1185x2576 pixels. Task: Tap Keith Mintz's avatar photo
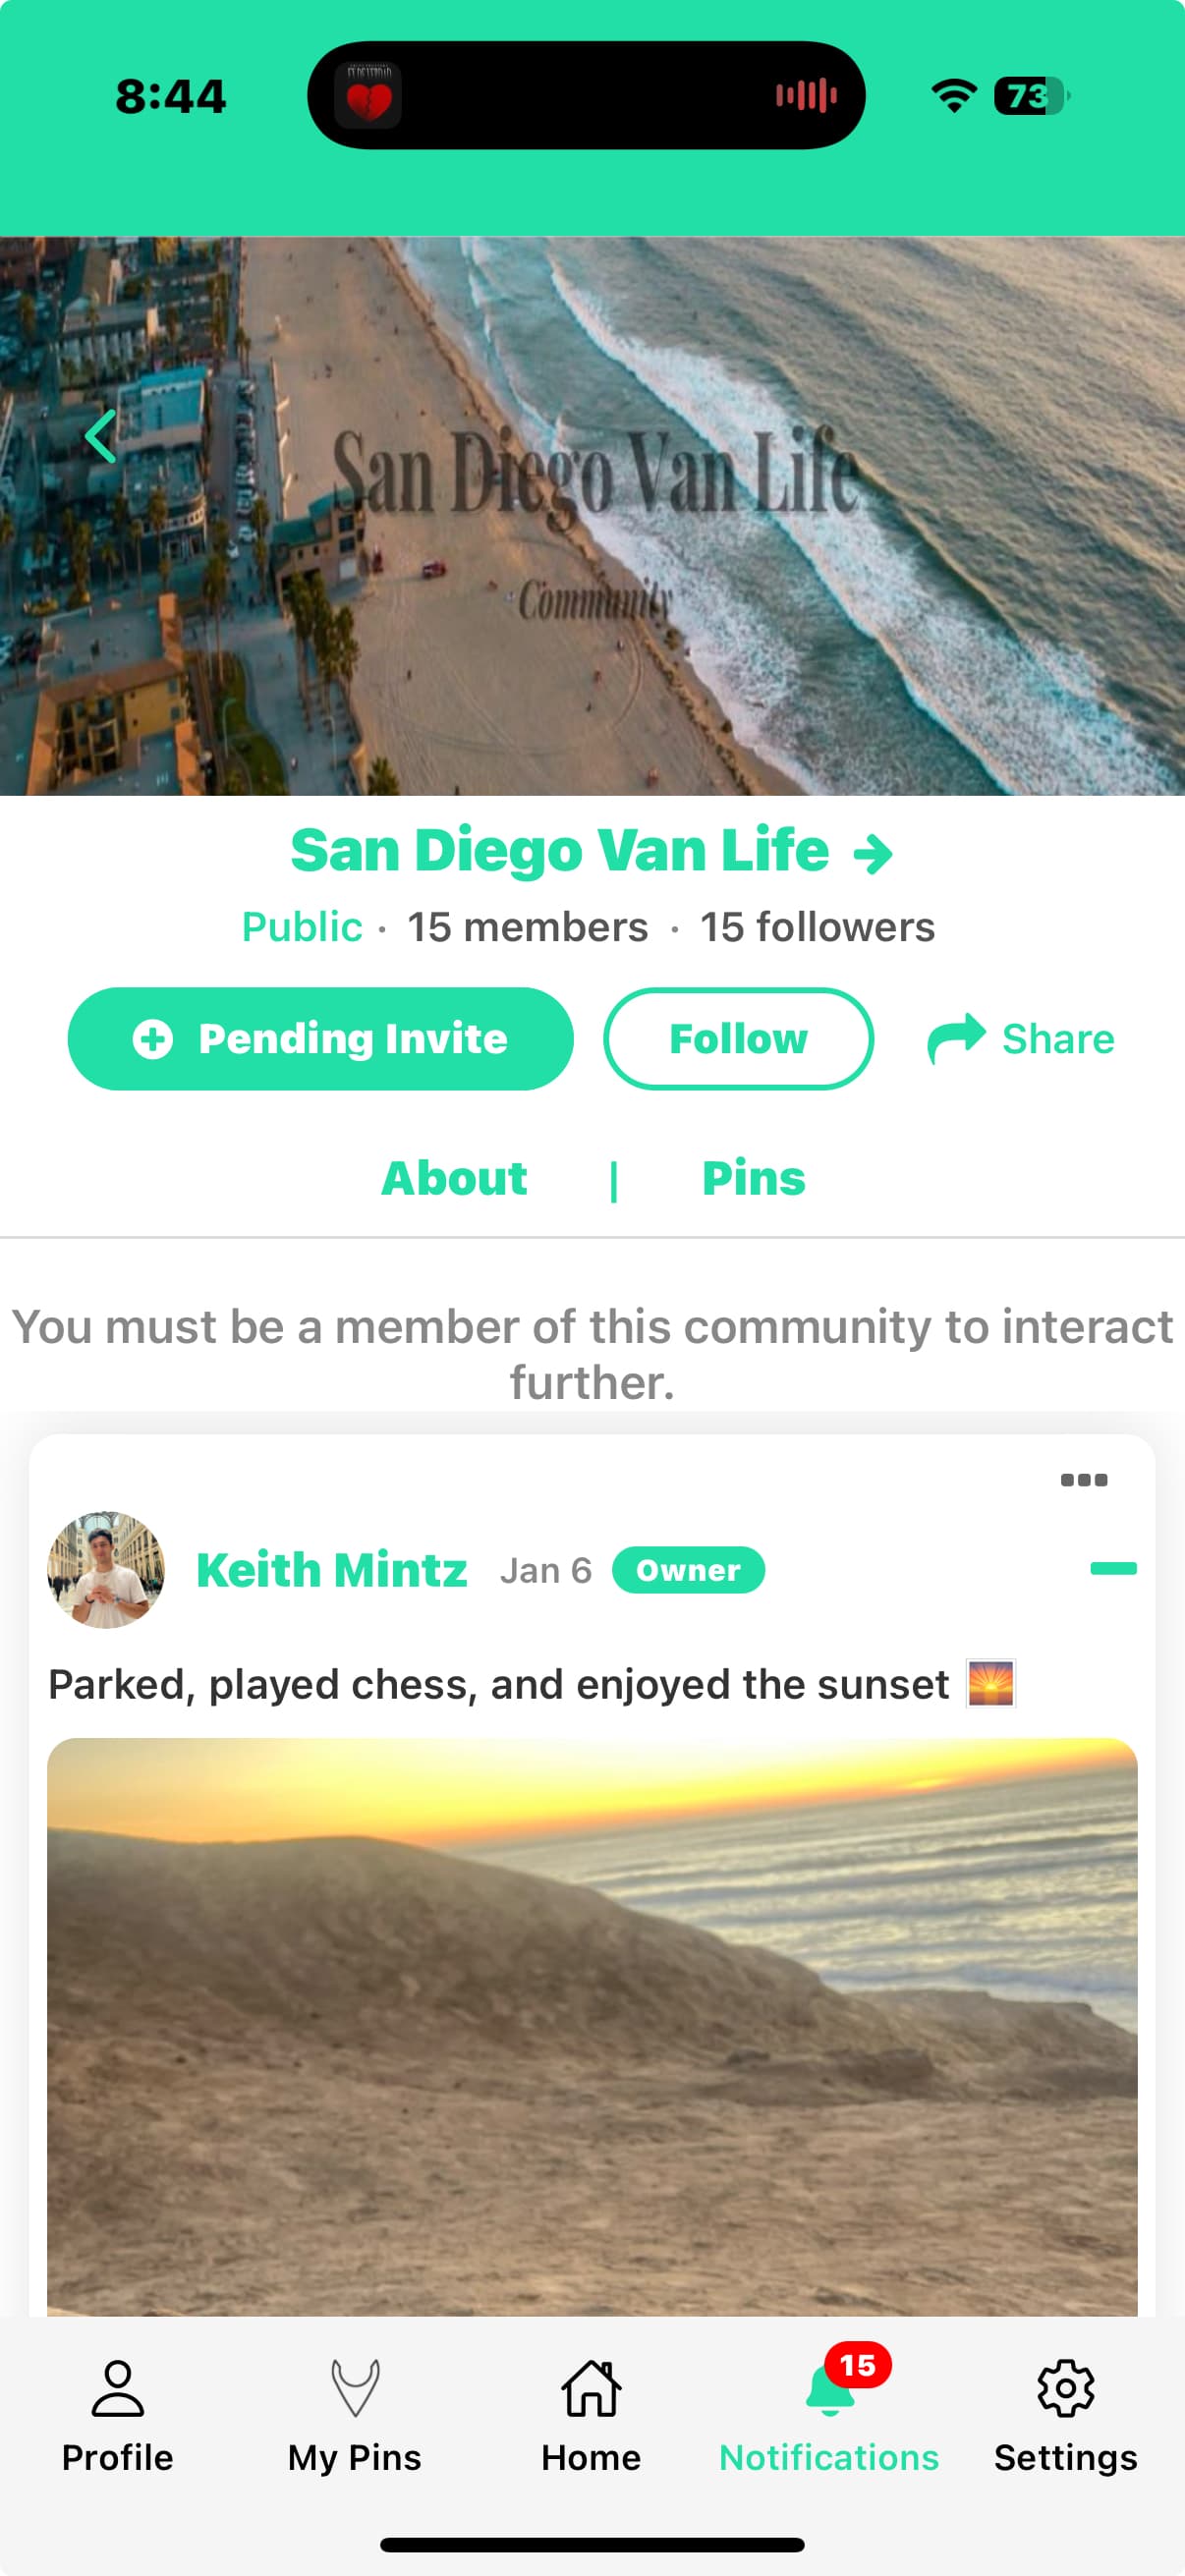(106, 1570)
